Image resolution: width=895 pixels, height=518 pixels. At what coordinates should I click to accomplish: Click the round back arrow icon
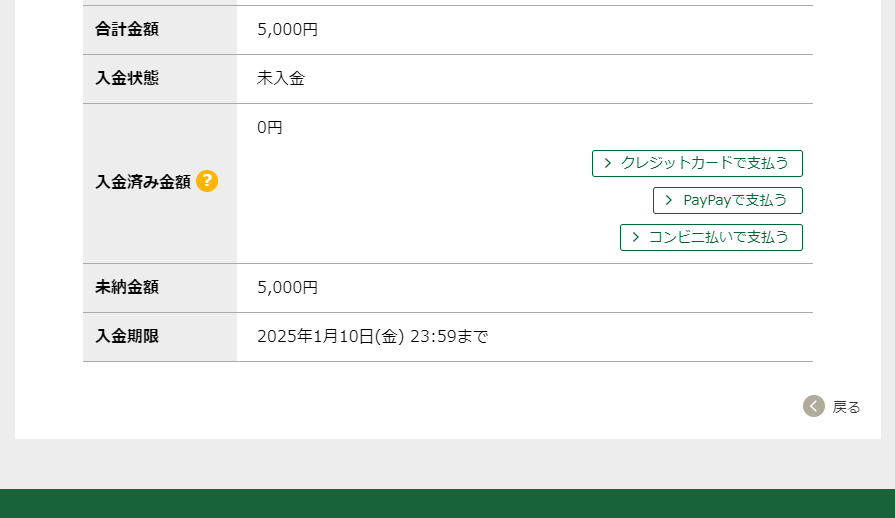pos(814,406)
